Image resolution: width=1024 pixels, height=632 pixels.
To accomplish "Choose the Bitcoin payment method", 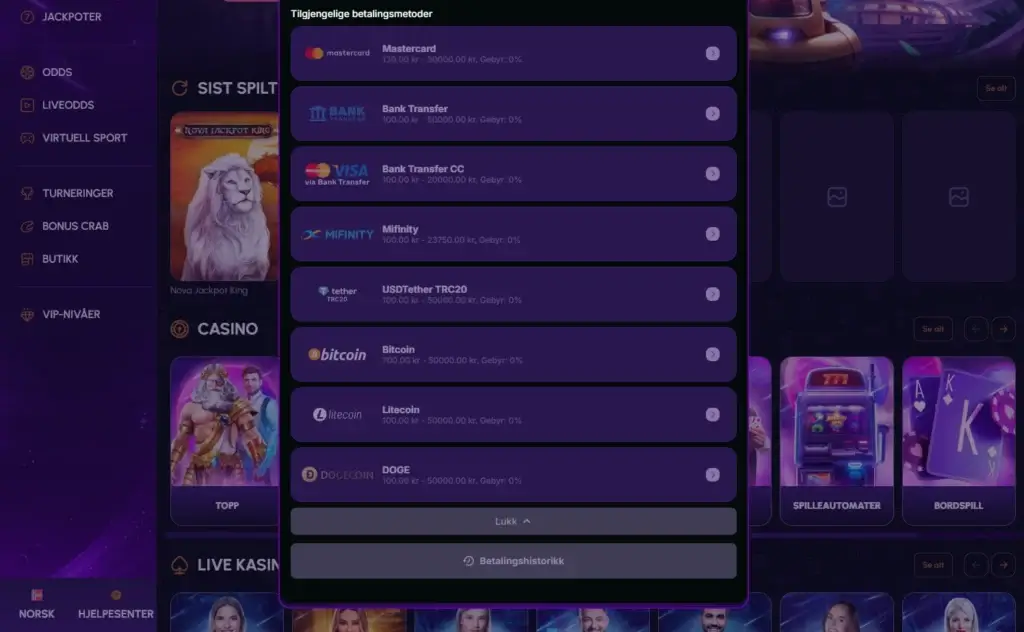I will [x=513, y=355].
